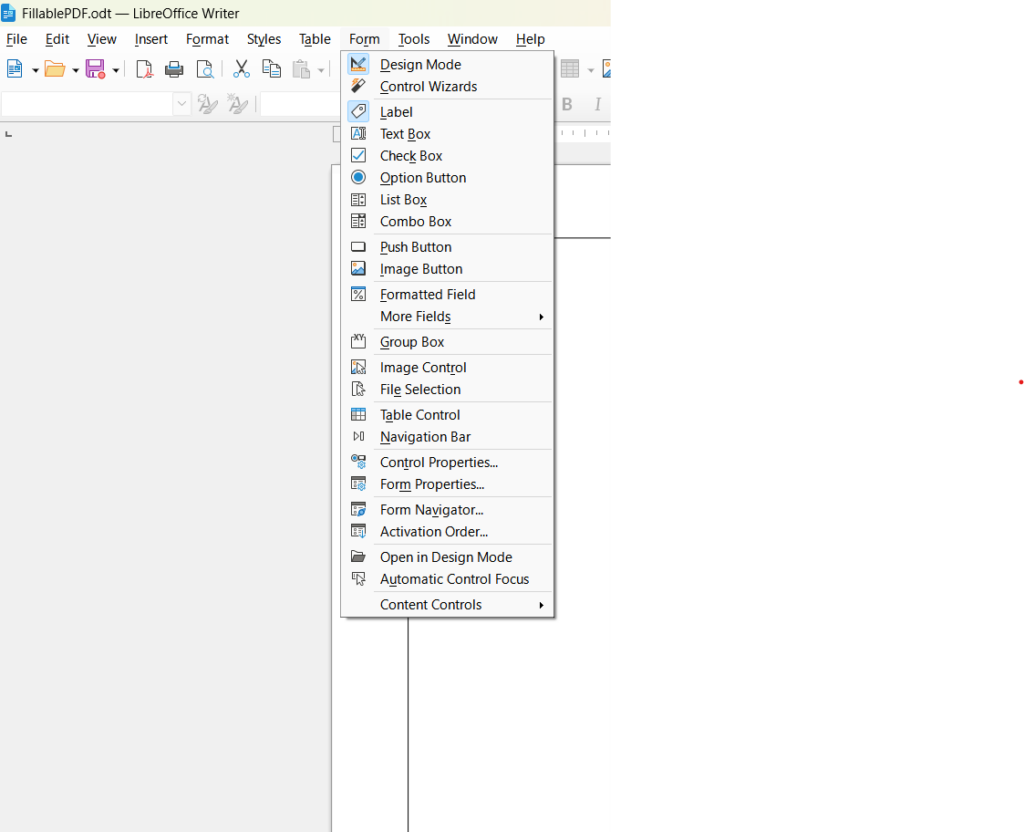Toggle Design Mode in the Form menu
The width and height of the screenshot is (1024, 832).
tap(449, 65)
